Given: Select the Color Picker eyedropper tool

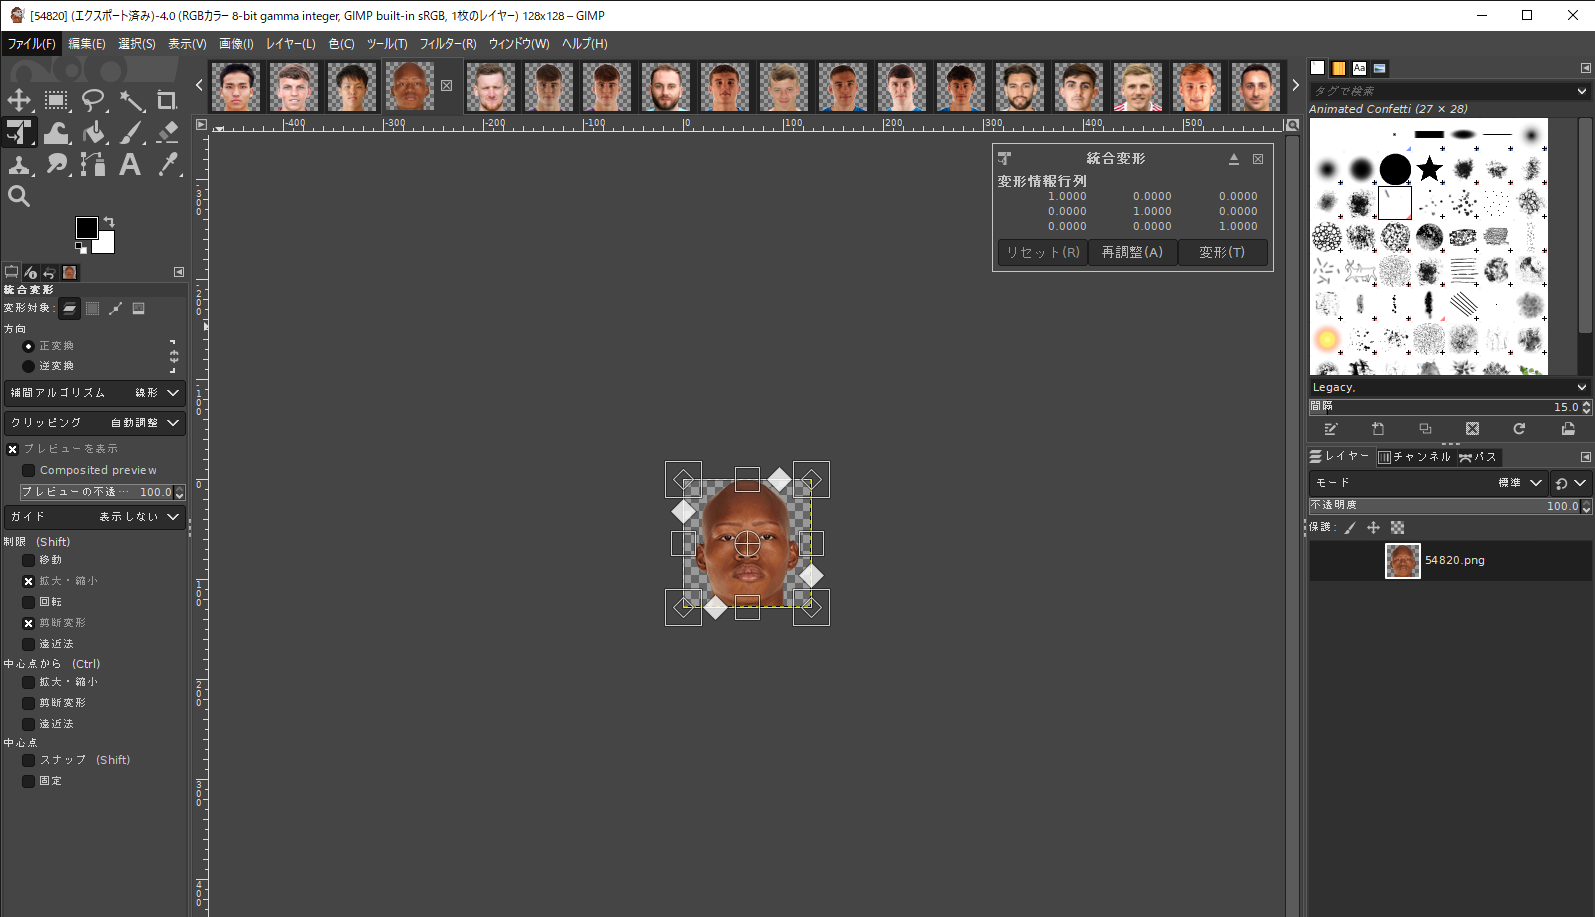Looking at the screenshot, I should [167, 164].
